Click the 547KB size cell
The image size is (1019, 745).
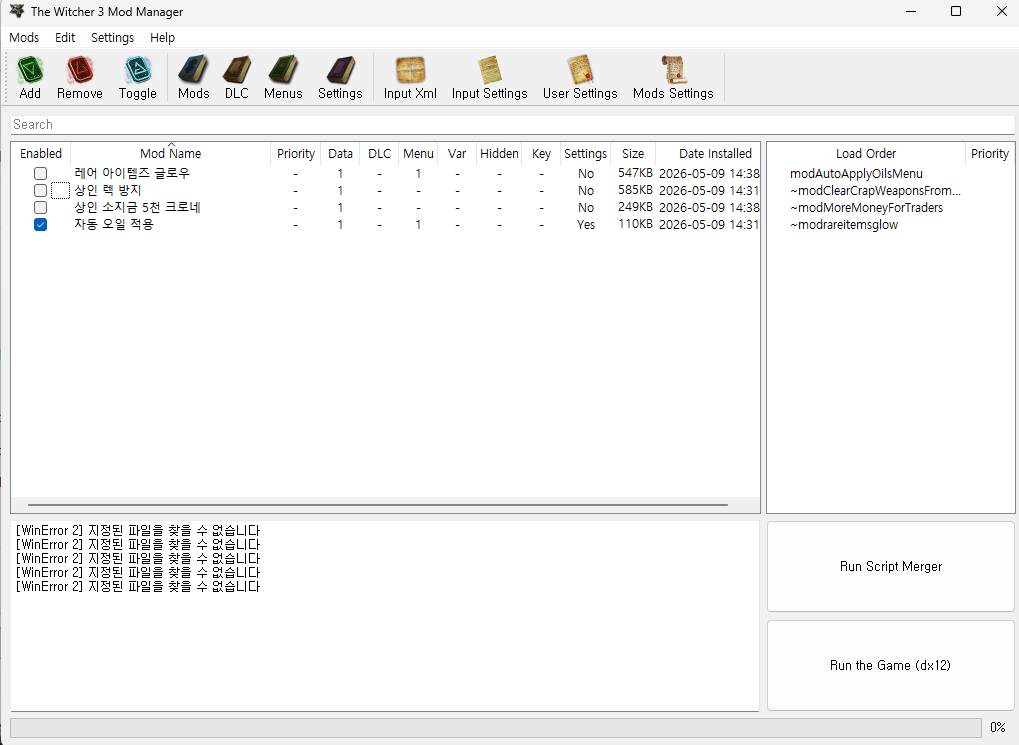click(x=635, y=173)
